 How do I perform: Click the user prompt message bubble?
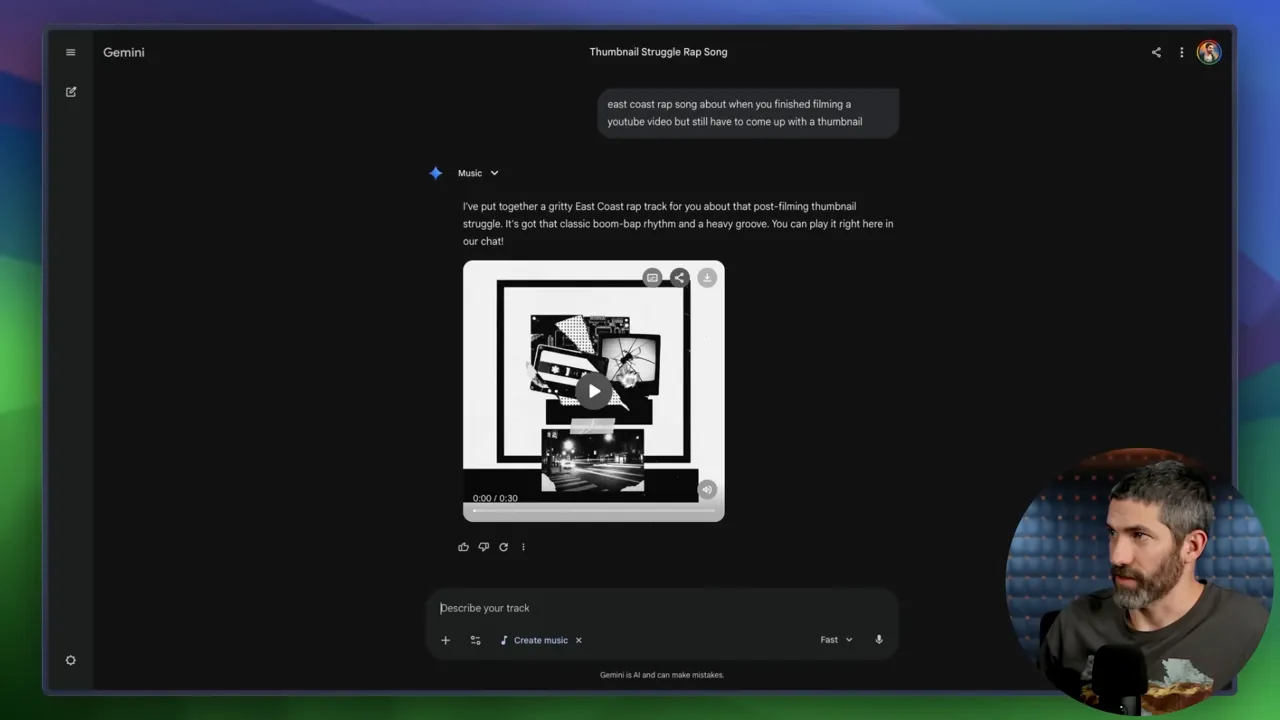(x=748, y=113)
